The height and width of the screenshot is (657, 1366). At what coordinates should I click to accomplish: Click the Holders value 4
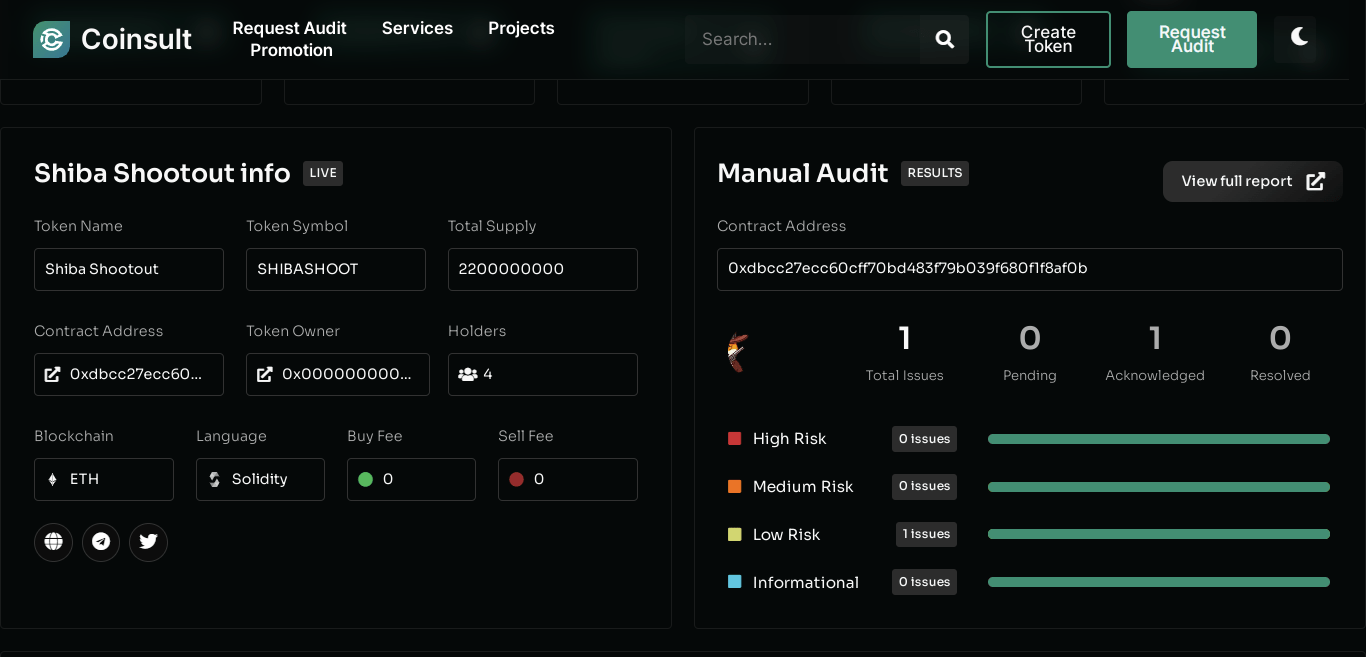point(488,374)
